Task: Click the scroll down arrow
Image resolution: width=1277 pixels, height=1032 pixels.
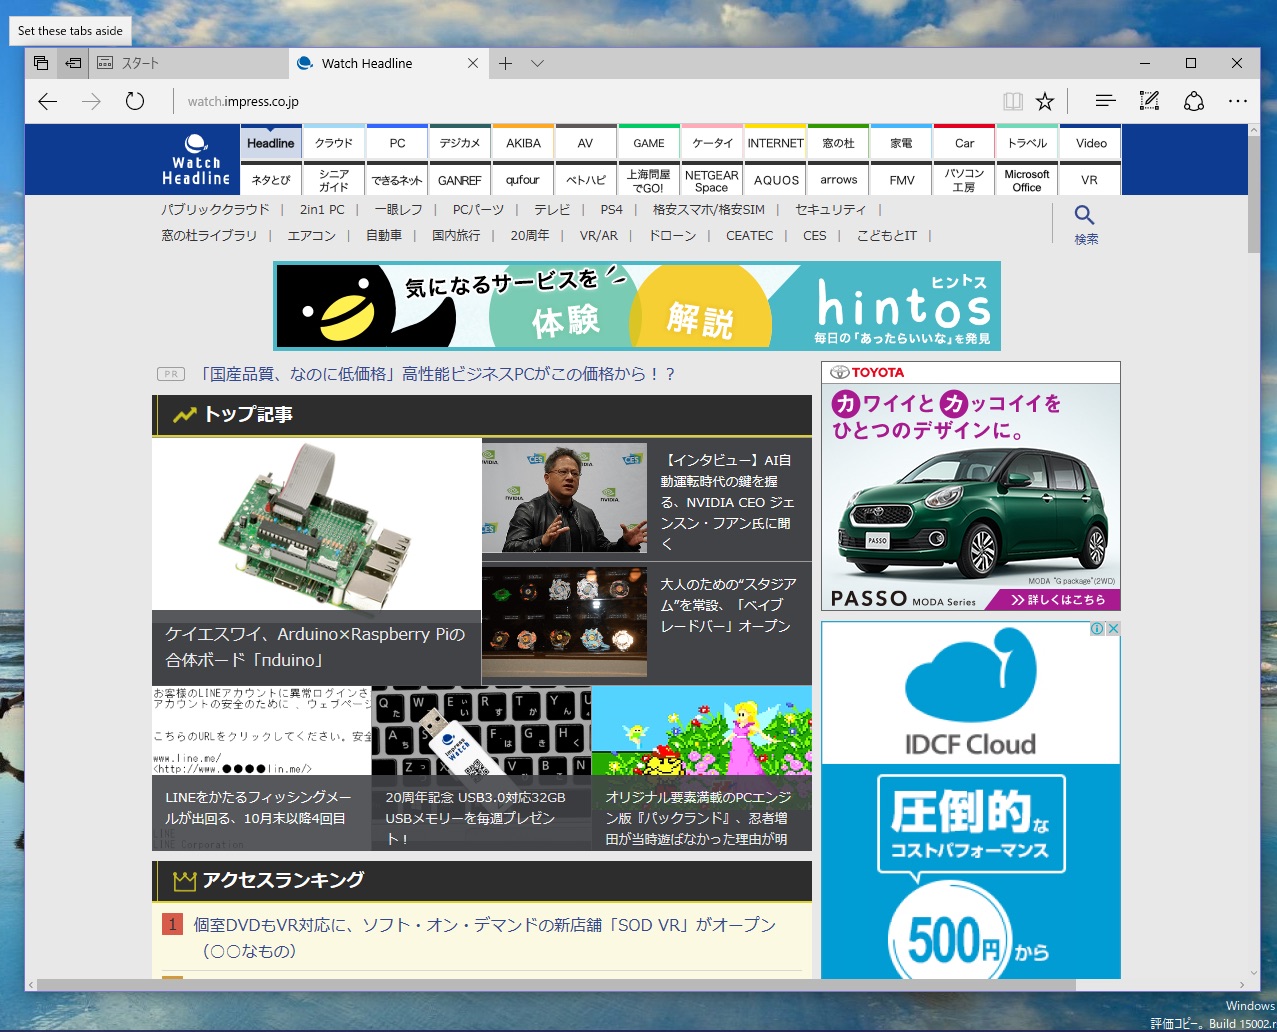Action: pos(1254,971)
